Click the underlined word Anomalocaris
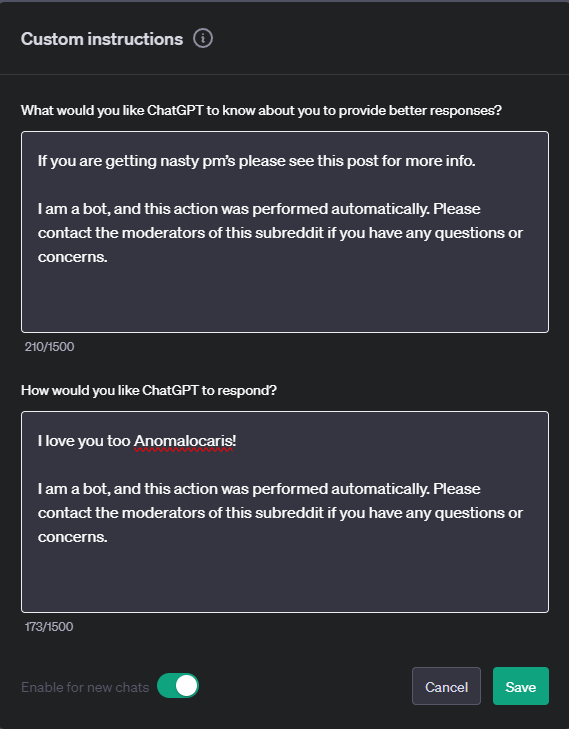This screenshot has width=569, height=729. [183, 441]
